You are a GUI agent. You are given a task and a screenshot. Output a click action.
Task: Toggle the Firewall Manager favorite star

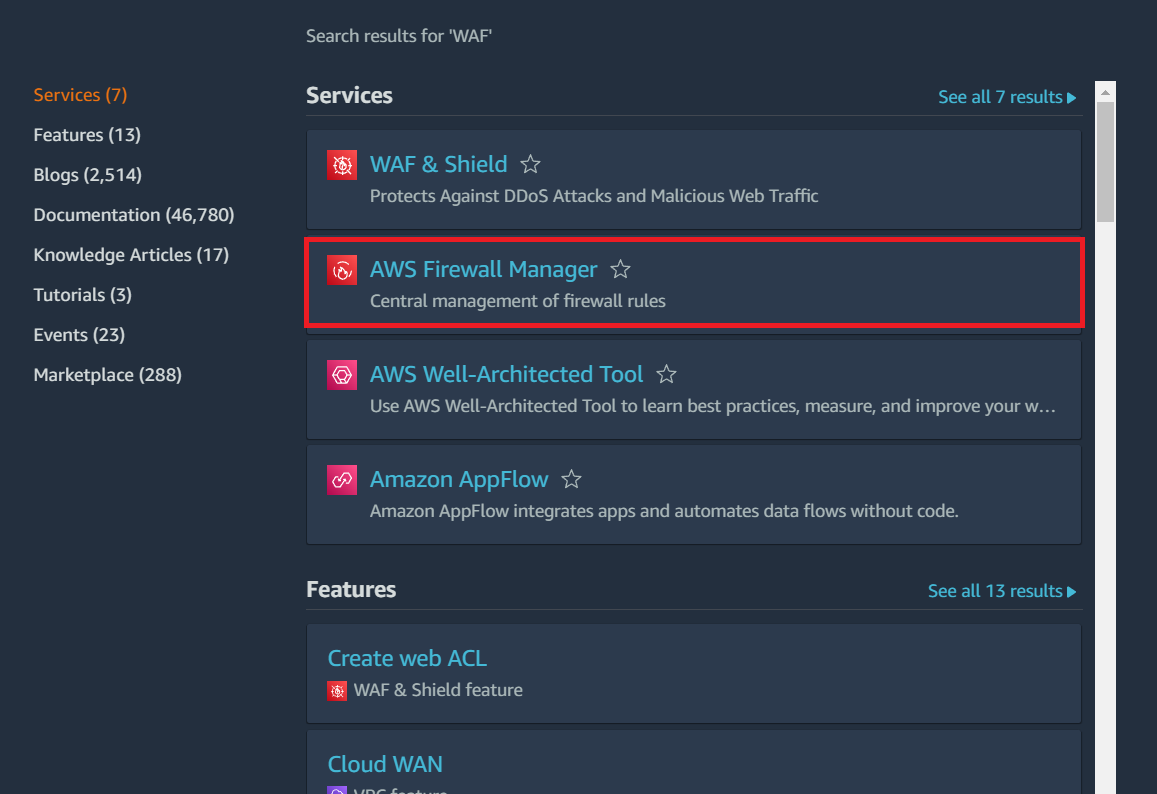click(620, 269)
